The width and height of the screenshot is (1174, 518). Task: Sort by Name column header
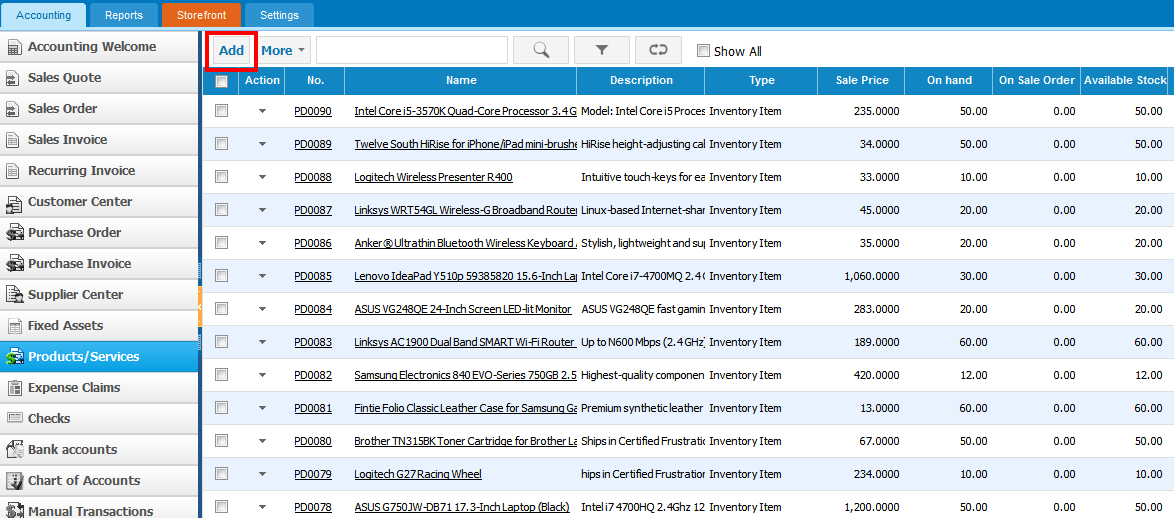pyautogui.click(x=460, y=81)
